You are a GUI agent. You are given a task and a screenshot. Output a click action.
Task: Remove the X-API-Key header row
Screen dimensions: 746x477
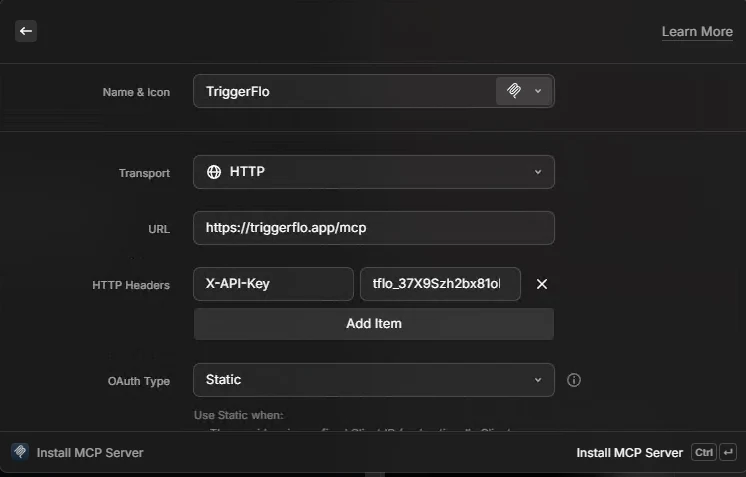point(541,284)
